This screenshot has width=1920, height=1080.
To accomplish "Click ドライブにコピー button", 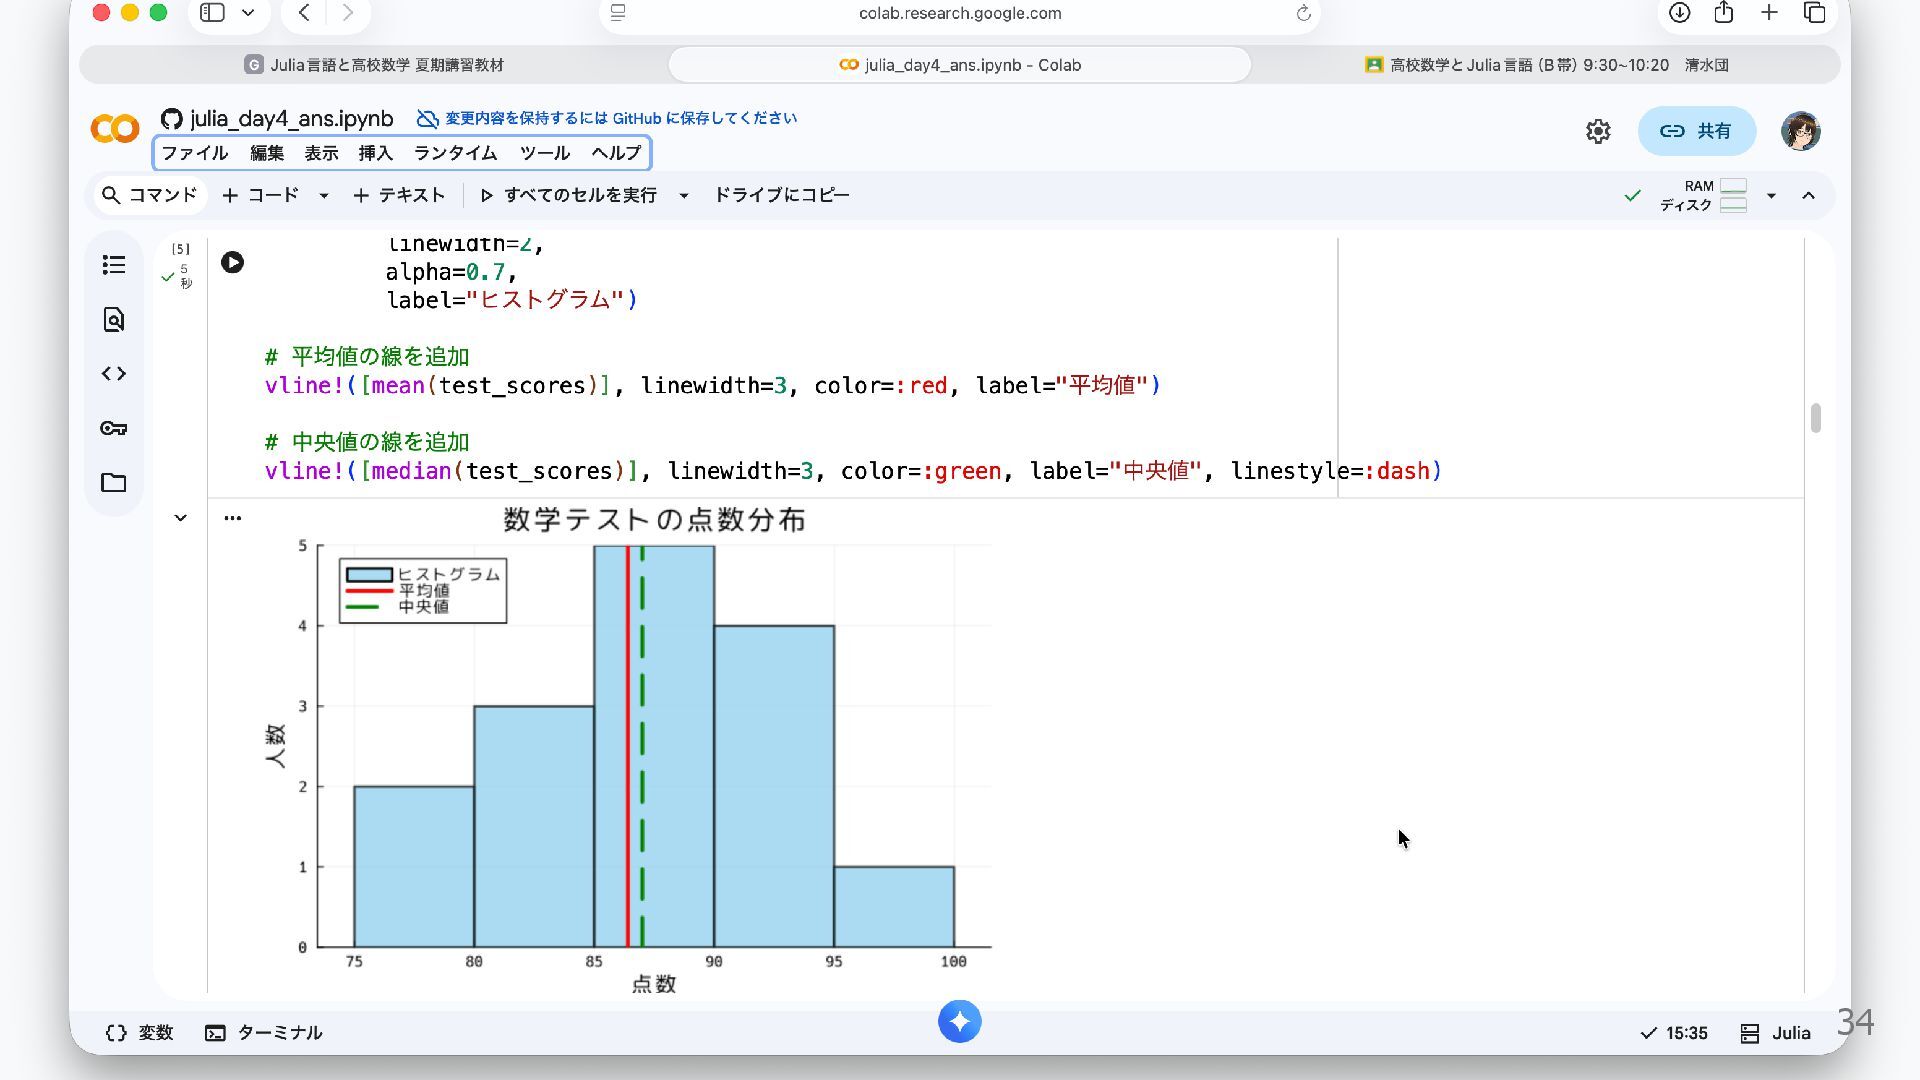I will tap(781, 195).
